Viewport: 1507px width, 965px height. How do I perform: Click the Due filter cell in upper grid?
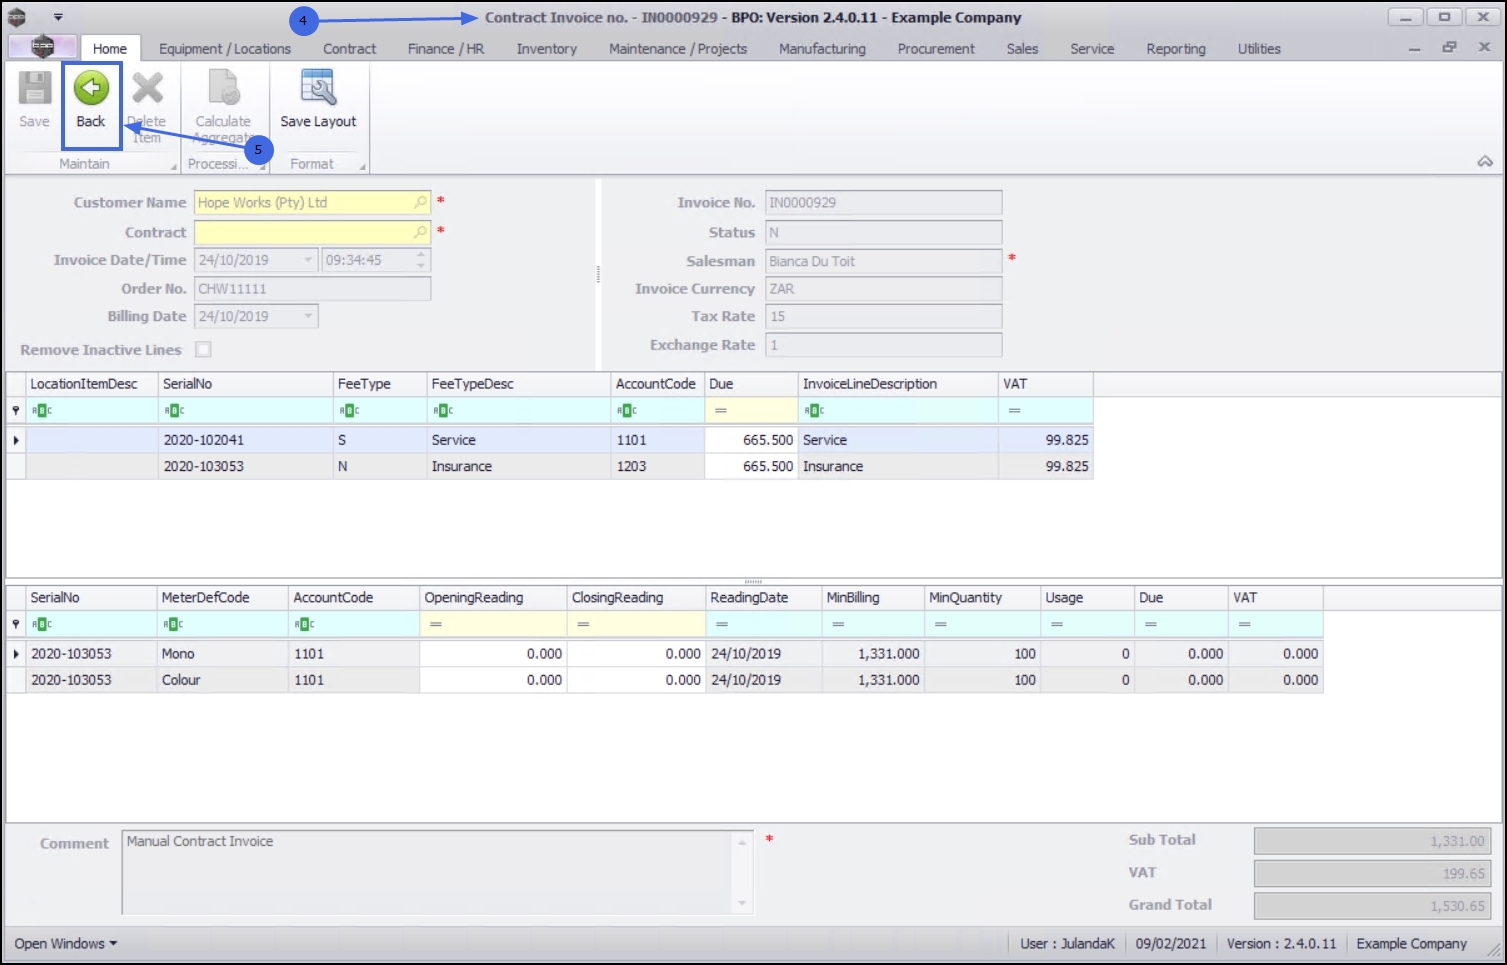[751, 410]
